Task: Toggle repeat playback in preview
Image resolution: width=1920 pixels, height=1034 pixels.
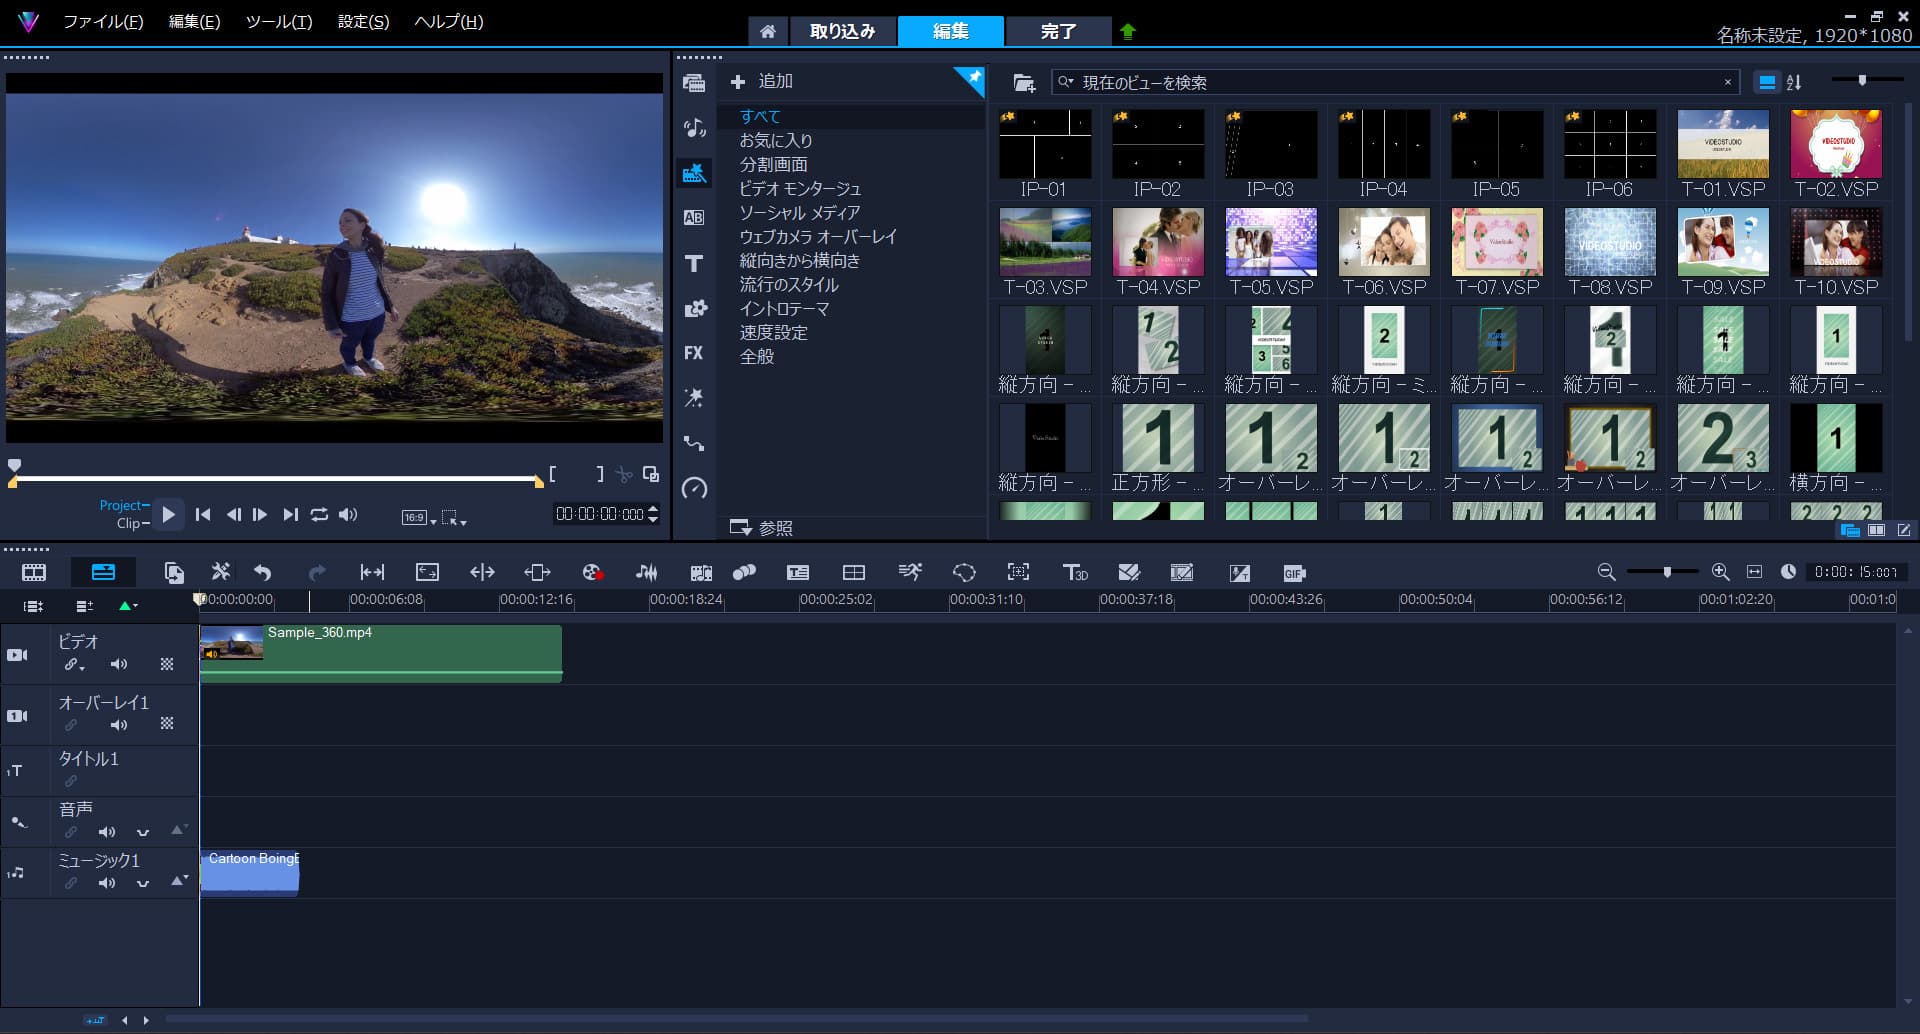Action: coord(319,514)
